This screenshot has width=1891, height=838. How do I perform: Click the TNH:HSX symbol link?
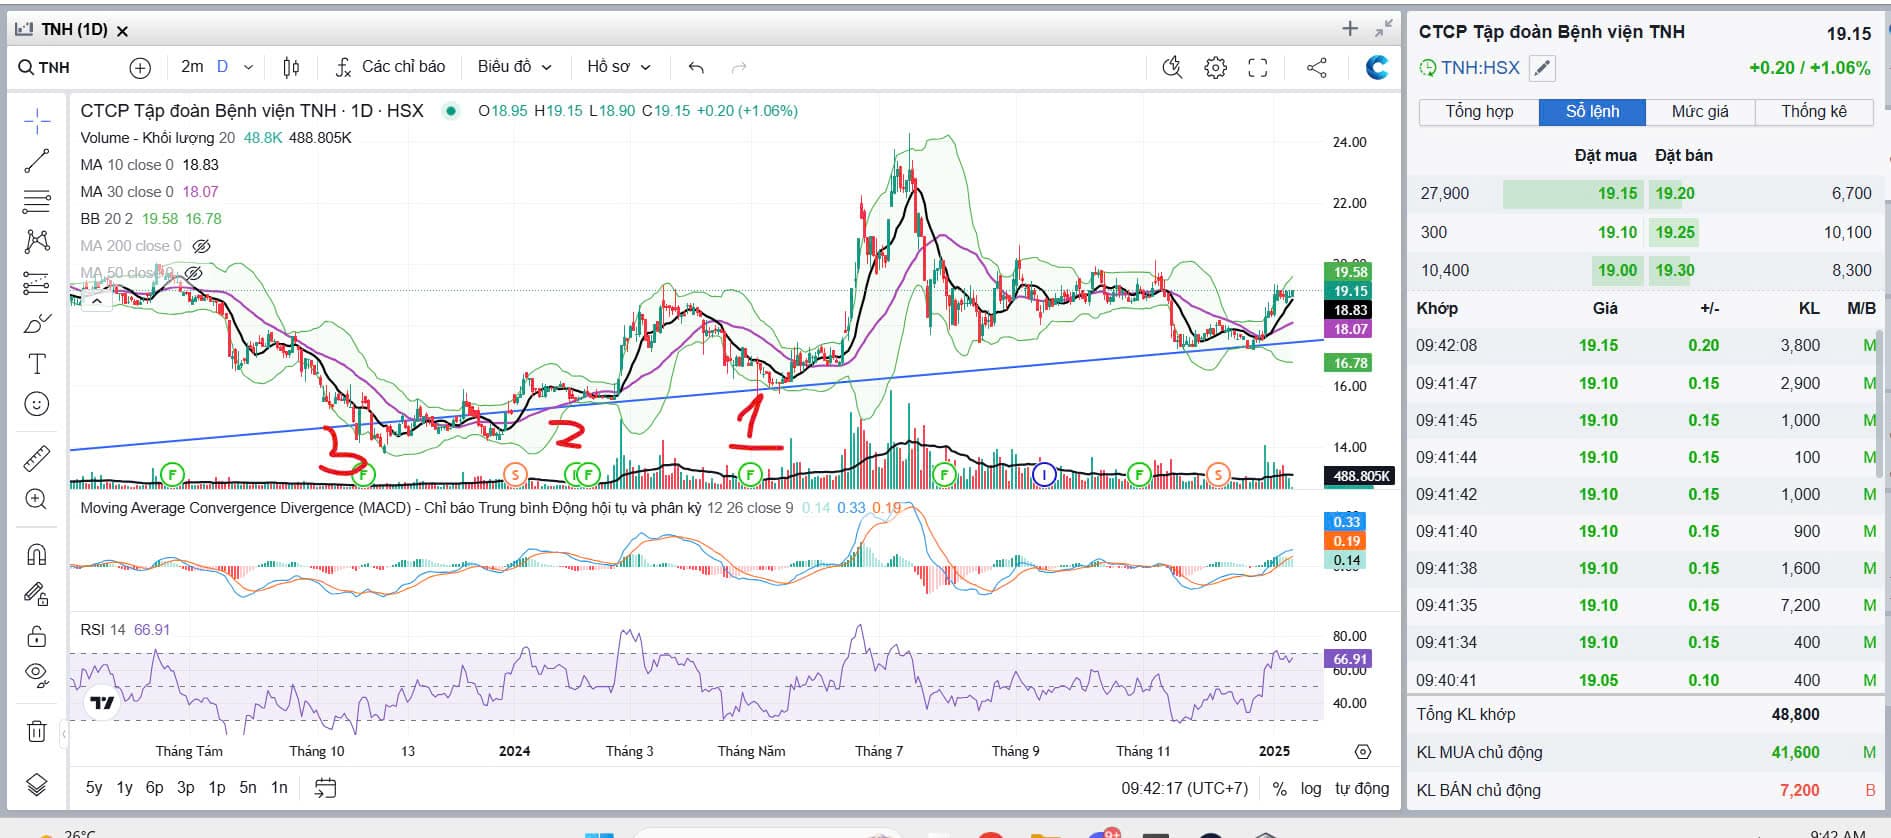coord(1480,68)
